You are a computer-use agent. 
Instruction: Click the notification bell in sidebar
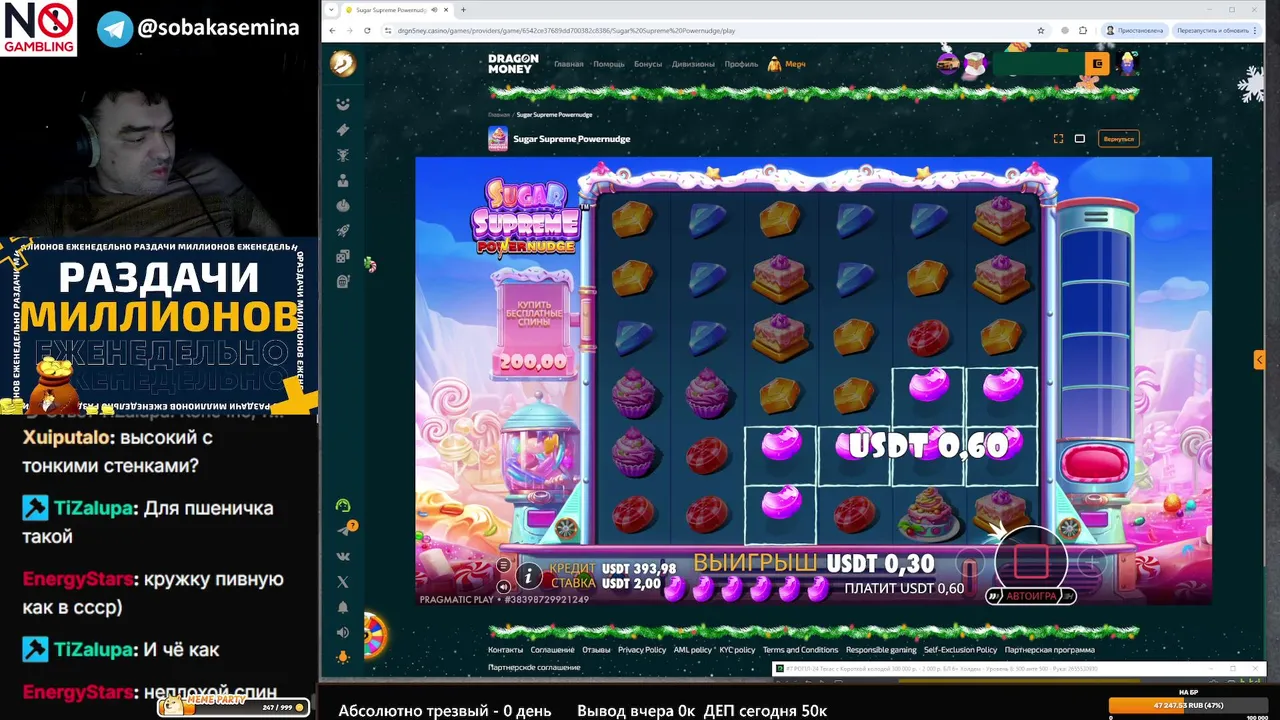(x=343, y=607)
